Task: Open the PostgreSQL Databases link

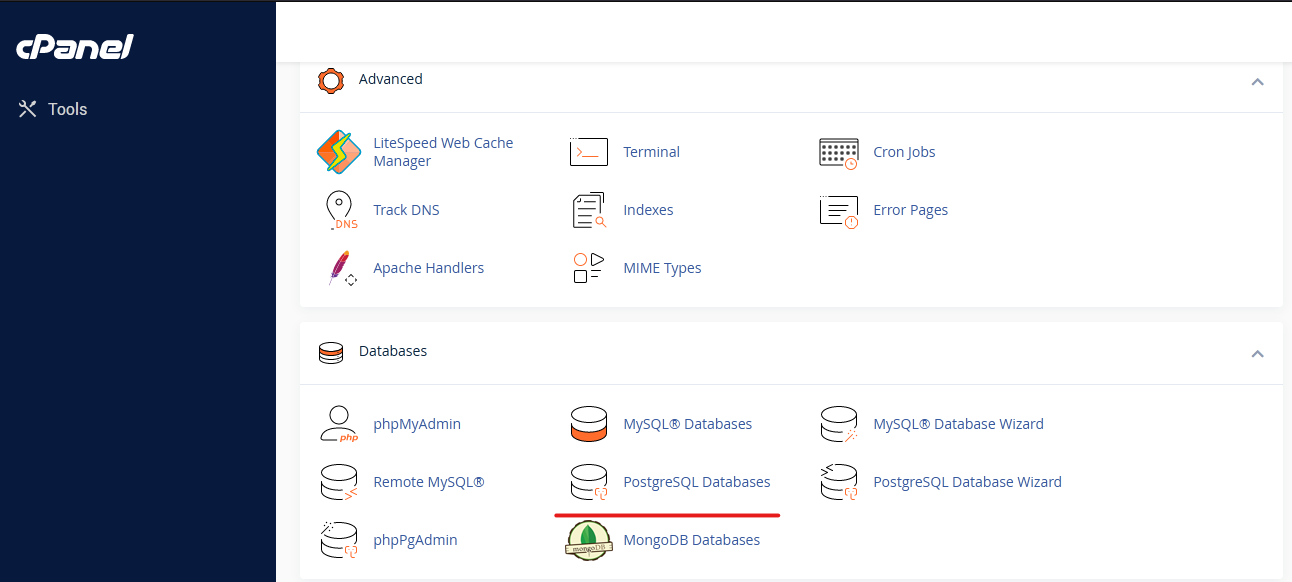Action: click(696, 482)
